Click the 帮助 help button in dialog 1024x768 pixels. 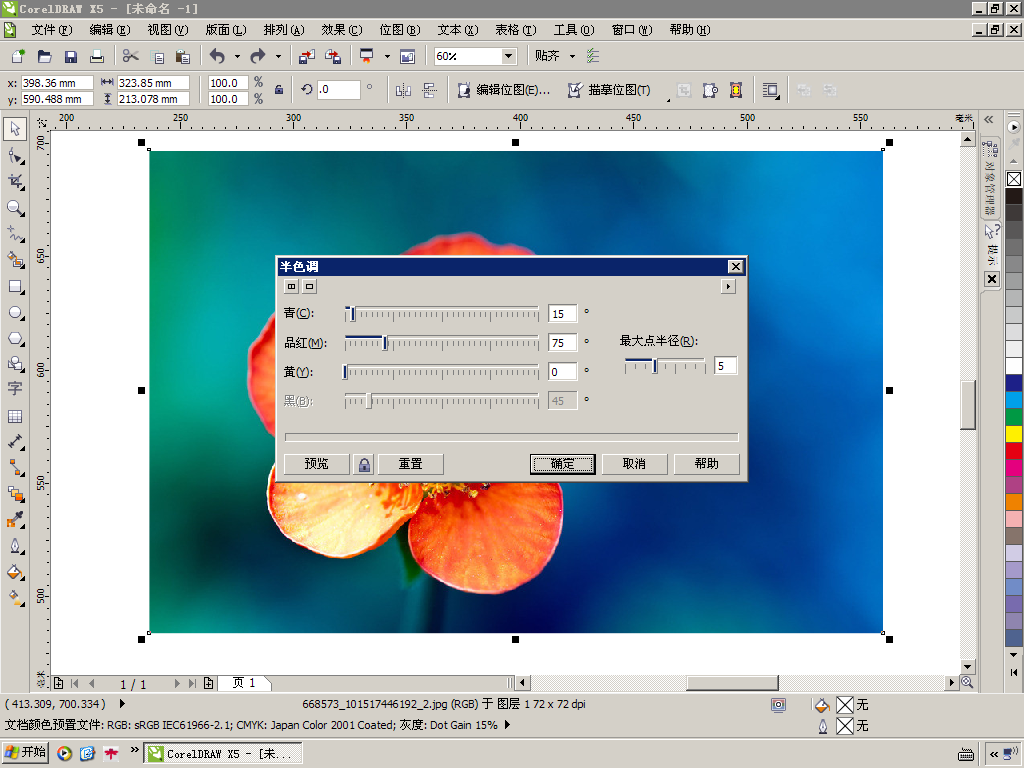[x=707, y=464]
